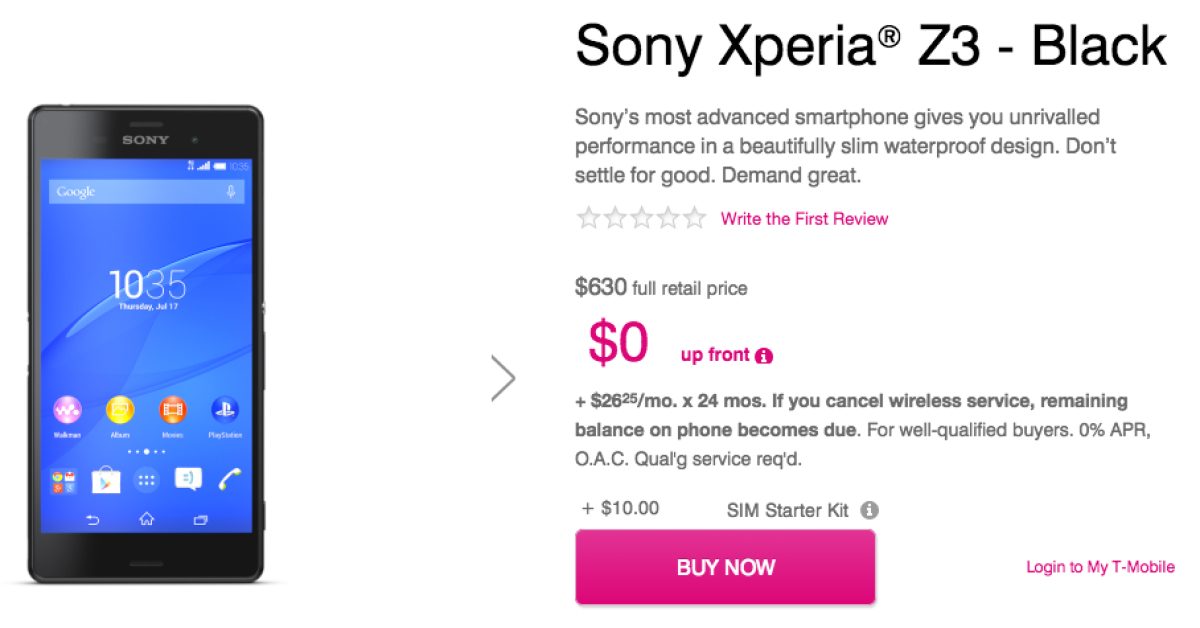The height and width of the screenshot is (628, 1200).
Task: Click the SIM Starter Kit info icon
Action: [870, 511]
